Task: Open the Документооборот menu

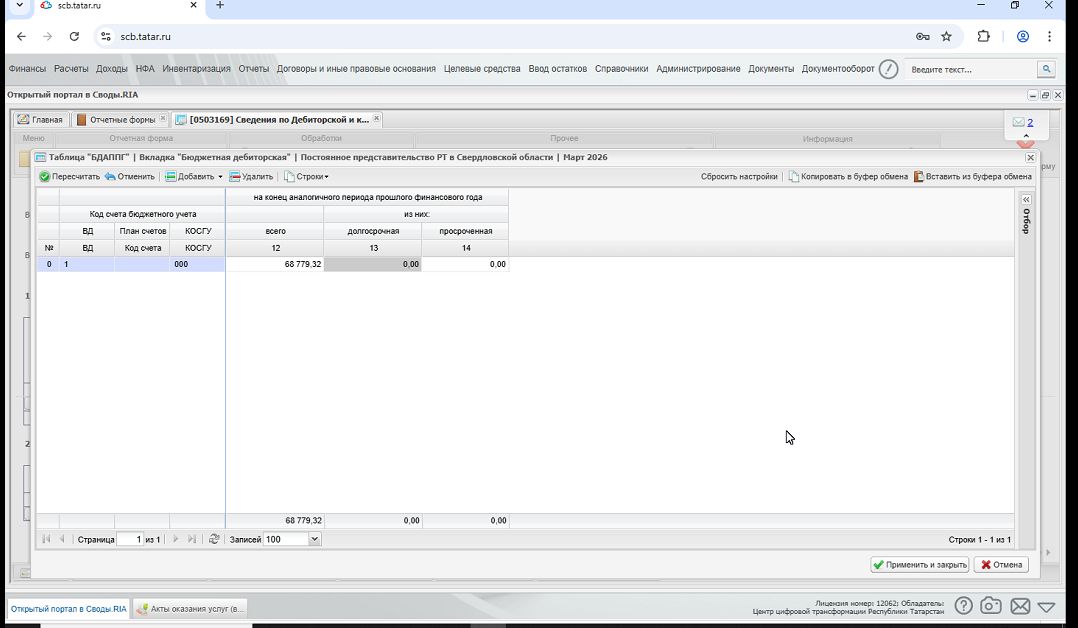Action: pos(837,69)
